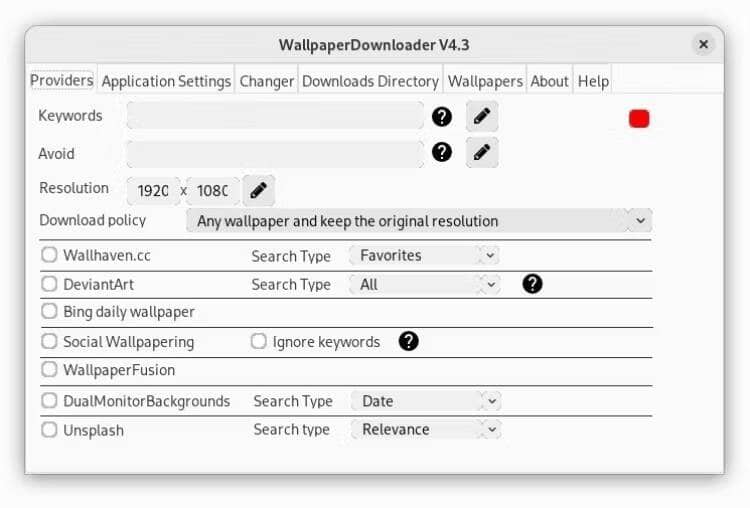Open the Help tab

coord(593,81)
